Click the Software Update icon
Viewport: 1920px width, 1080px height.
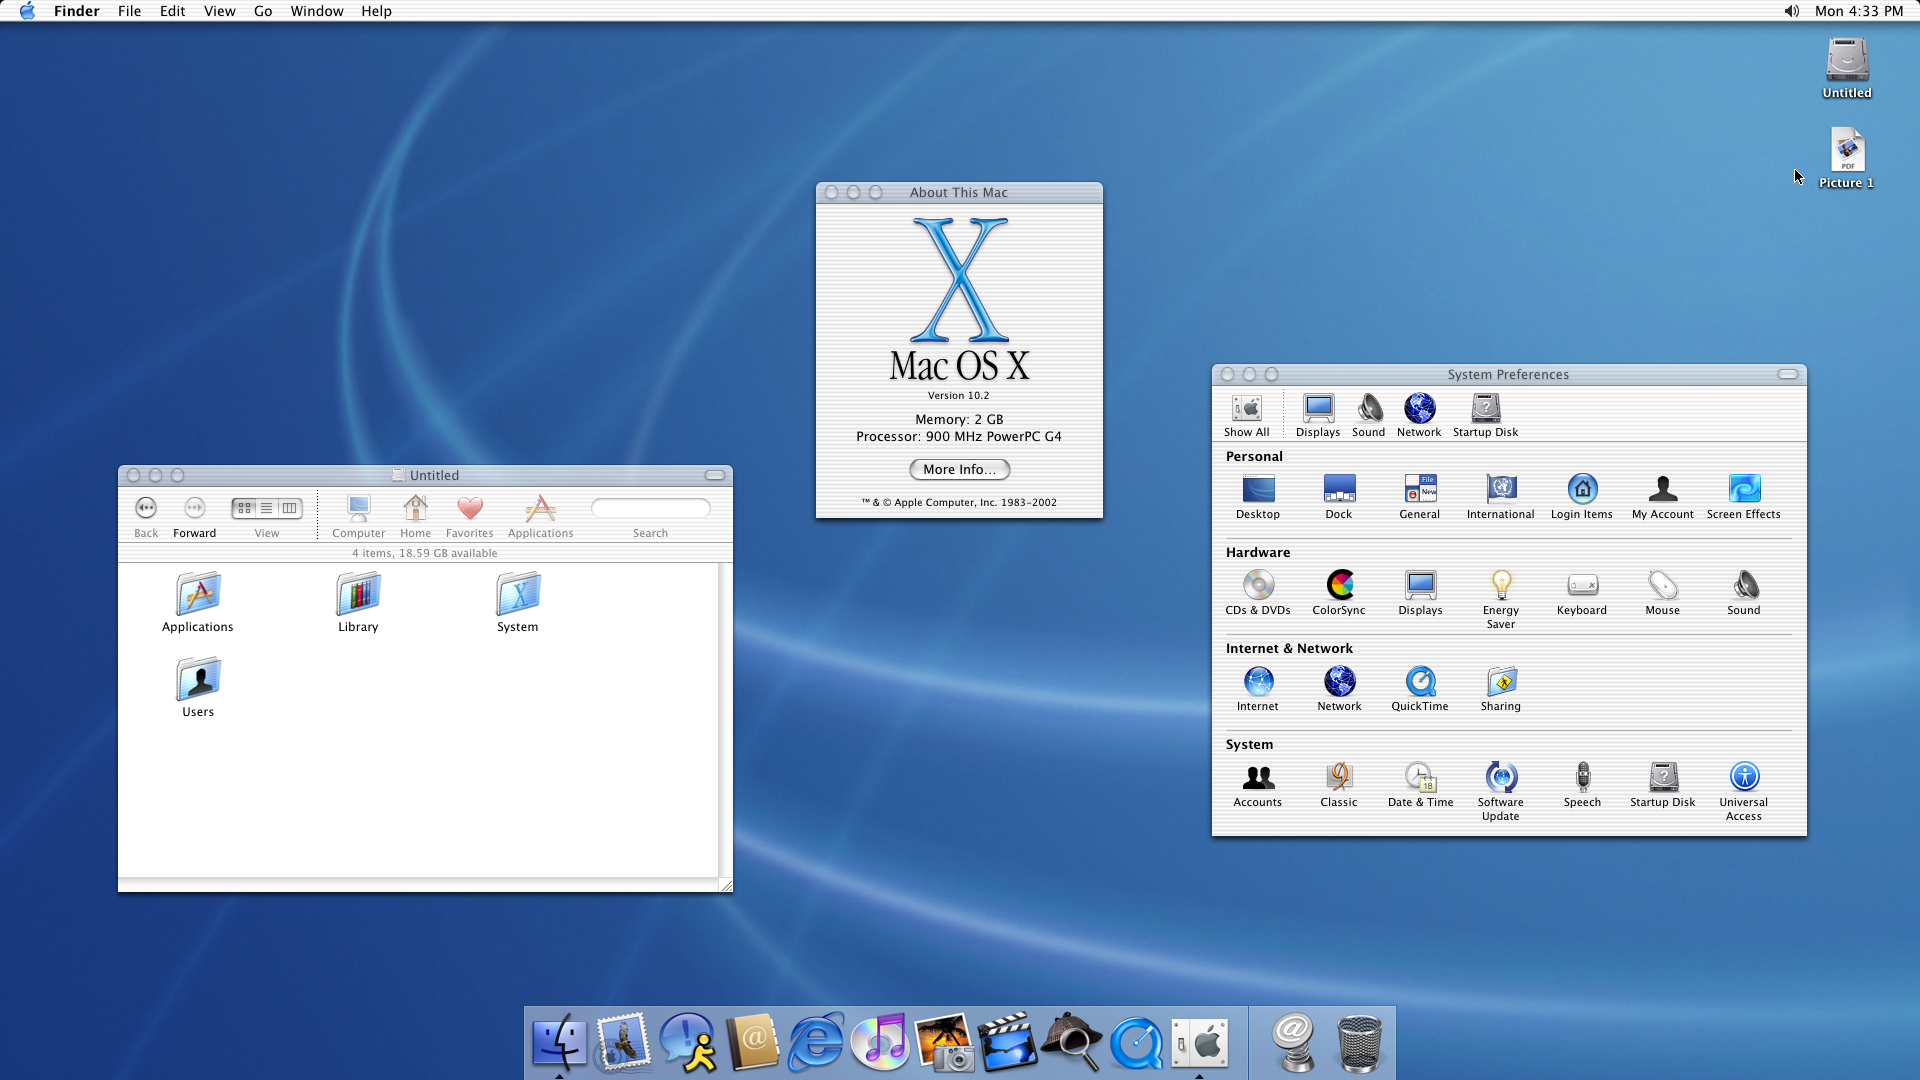(1500, 778)
